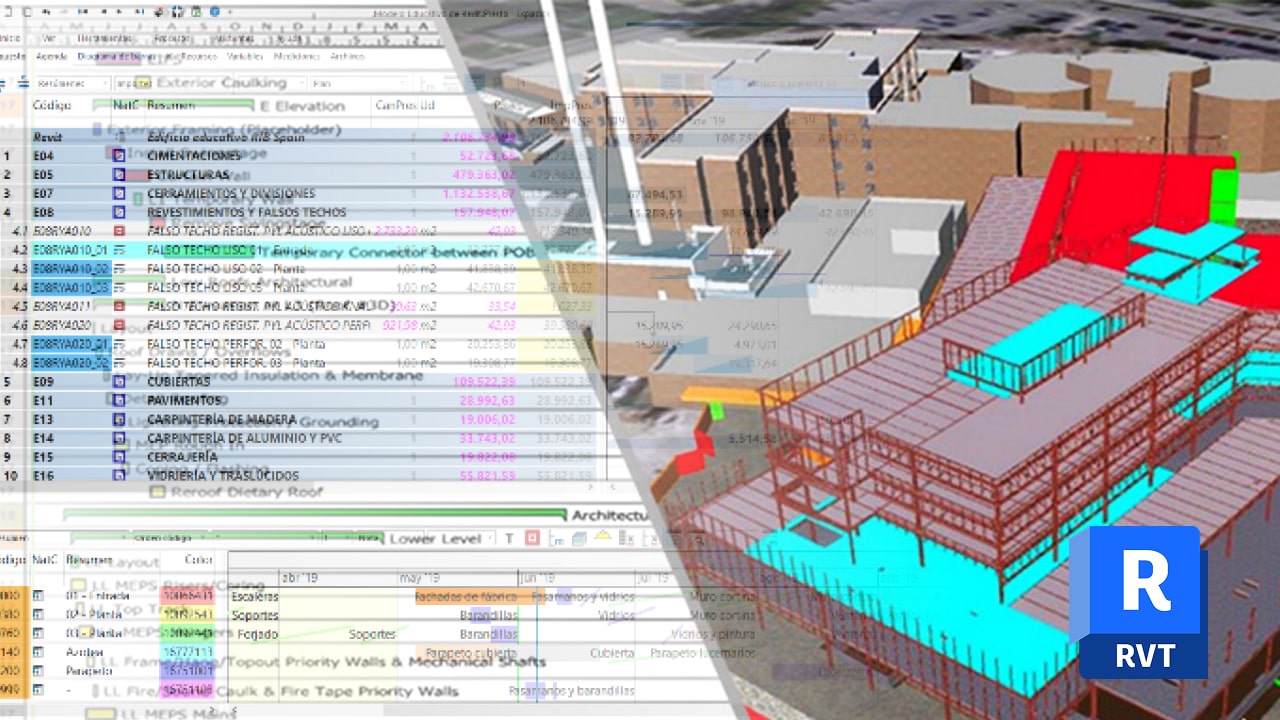Switch to the Agenda tab
The width and height of the screenshot is (1280, 720).
(x=51, y=57)
